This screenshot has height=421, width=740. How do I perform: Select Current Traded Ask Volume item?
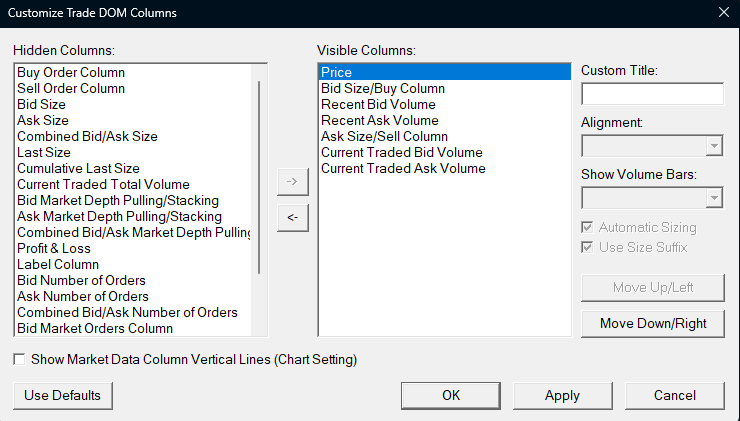[403, 169]
